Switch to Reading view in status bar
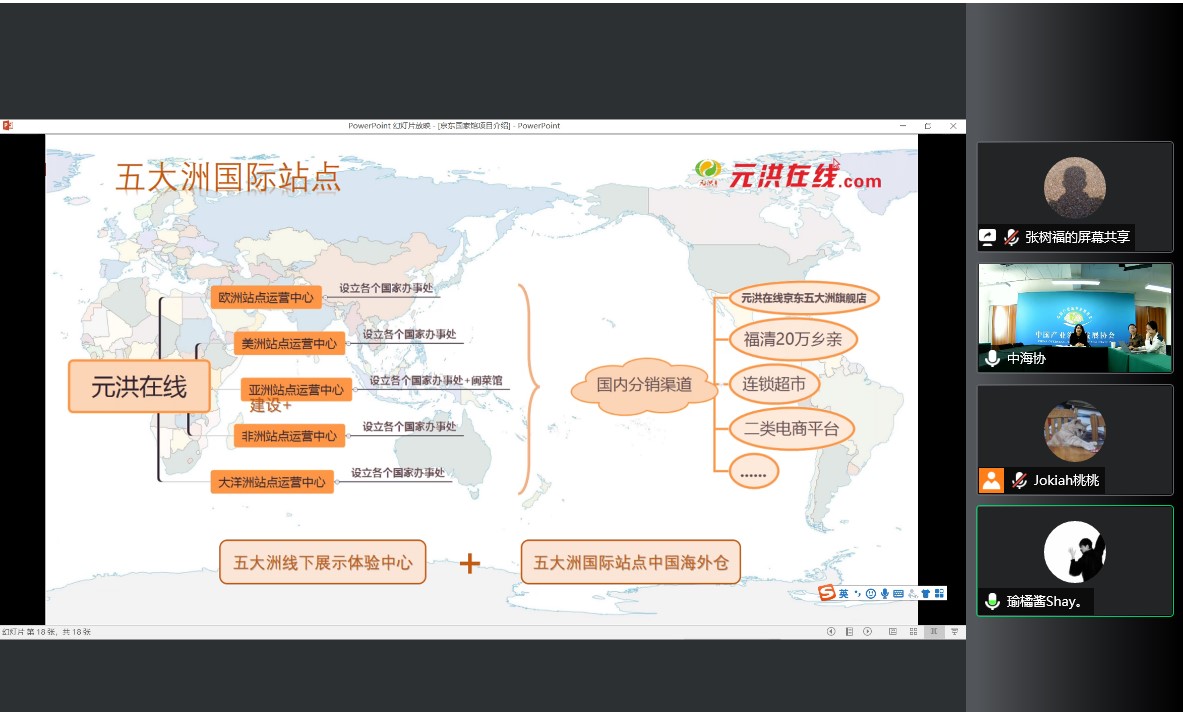The image size is (1183, 712). pos(934,631)
